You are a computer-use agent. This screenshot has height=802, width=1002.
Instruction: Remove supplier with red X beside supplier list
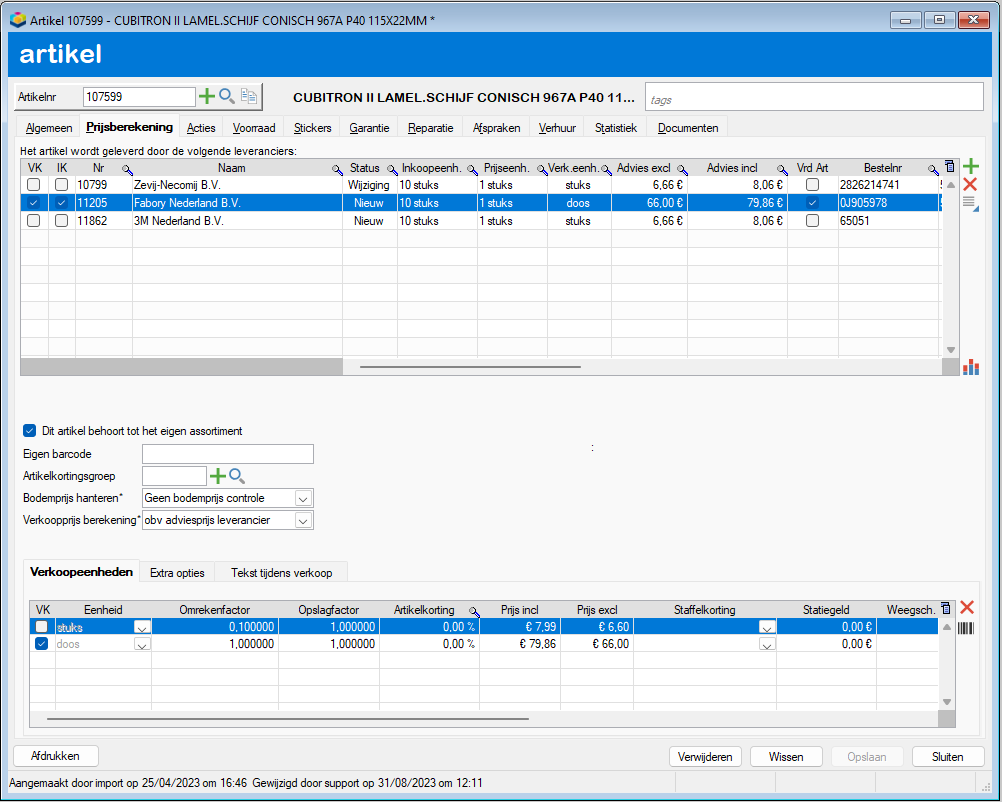970,185
